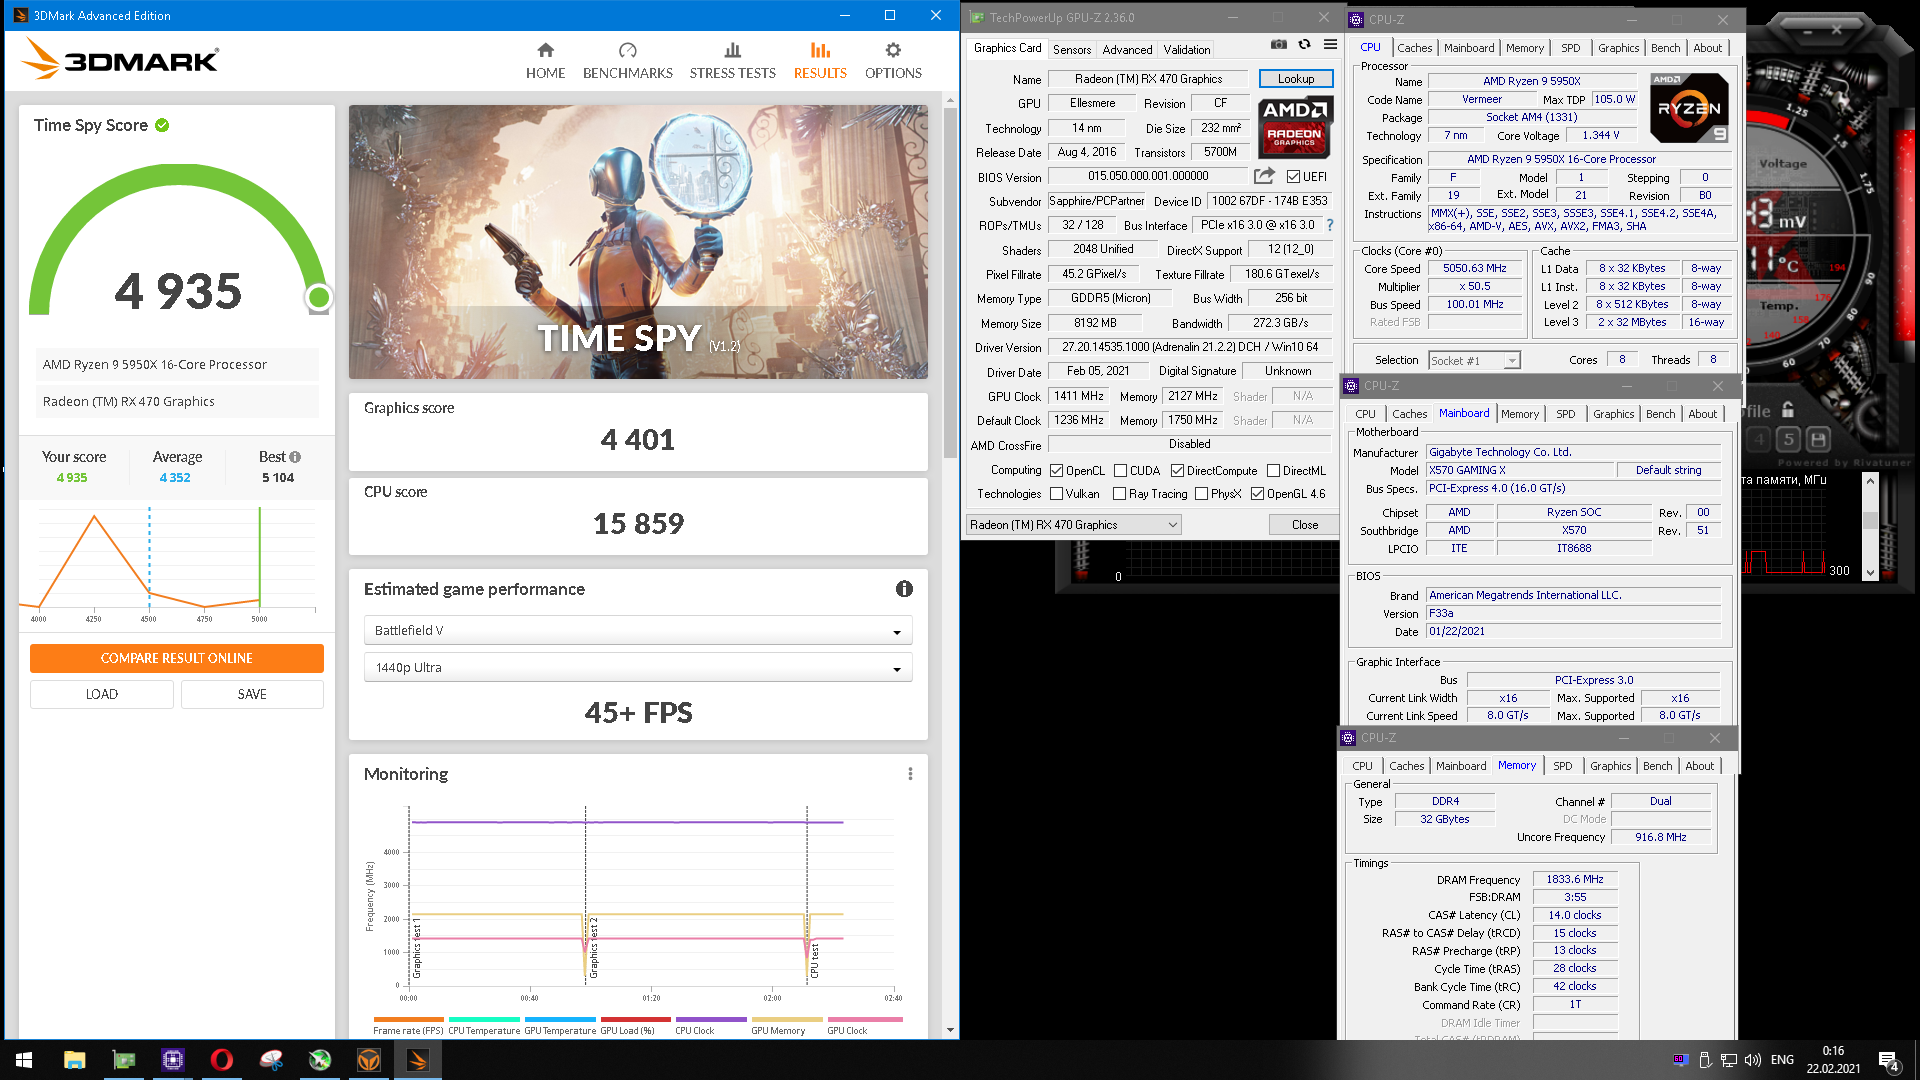Open File Explorer from the taskbar
The image size is (1920, 1080).
pos(74,1060)
